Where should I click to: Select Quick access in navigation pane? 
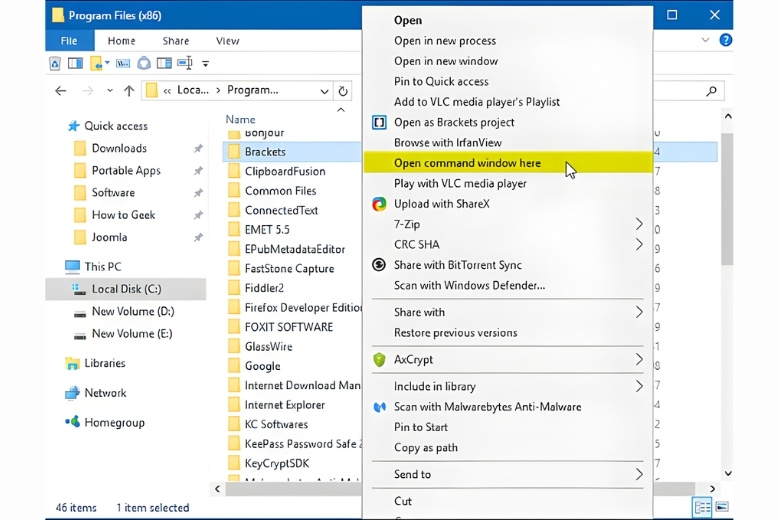point(108,126)
